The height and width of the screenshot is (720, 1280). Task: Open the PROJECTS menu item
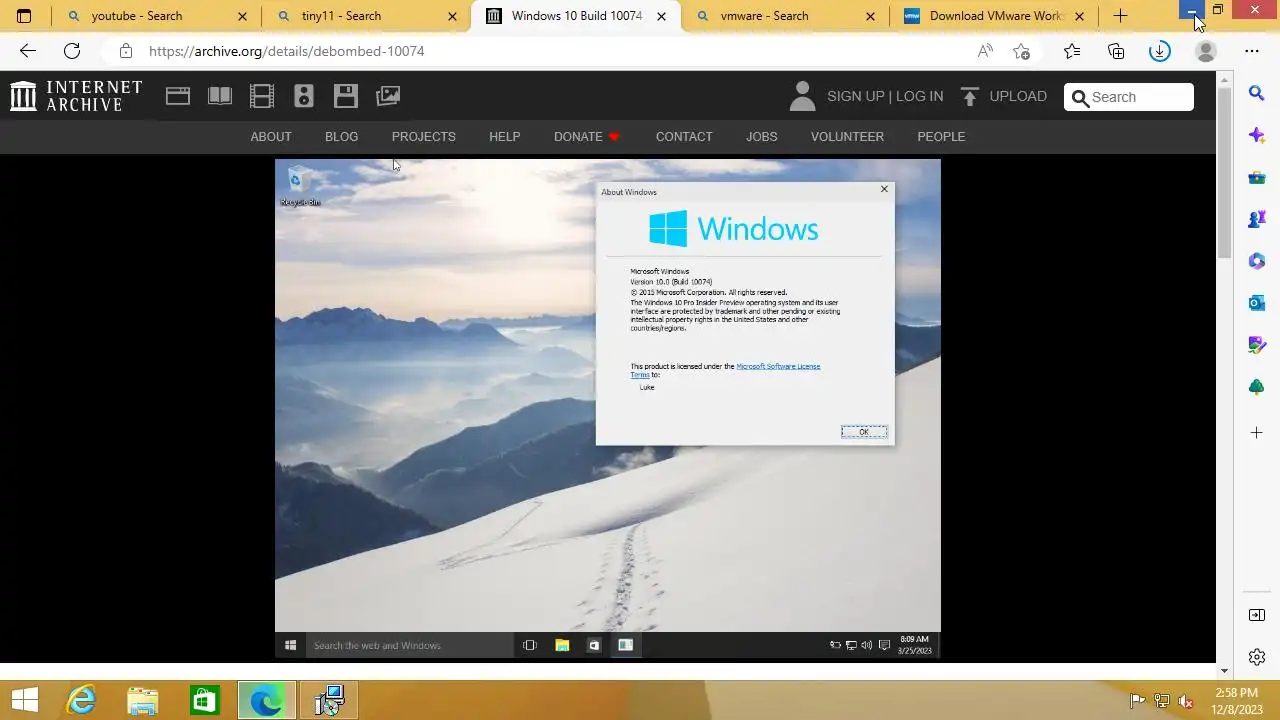pyautogui.click(x=423, y=137)
